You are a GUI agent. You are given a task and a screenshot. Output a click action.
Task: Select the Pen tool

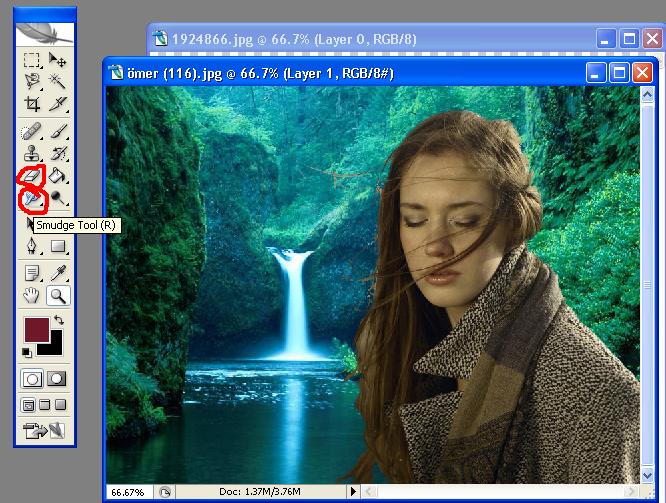pyautogui.click(x=32, y=246)
